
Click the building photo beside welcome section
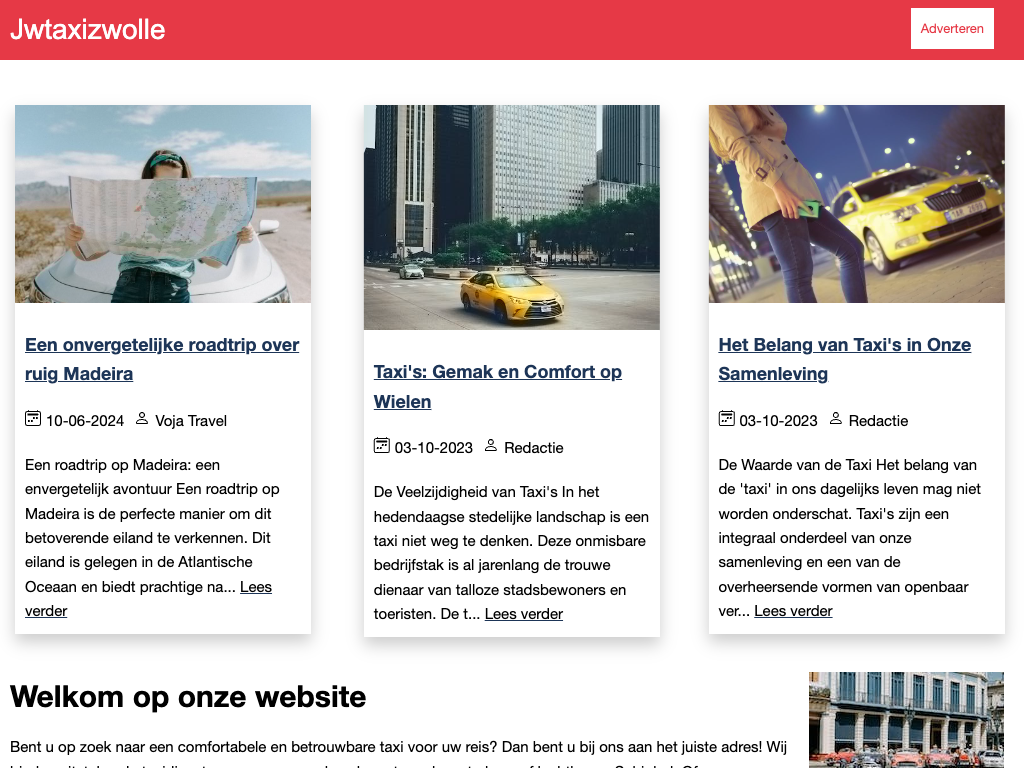coord(906,720)
